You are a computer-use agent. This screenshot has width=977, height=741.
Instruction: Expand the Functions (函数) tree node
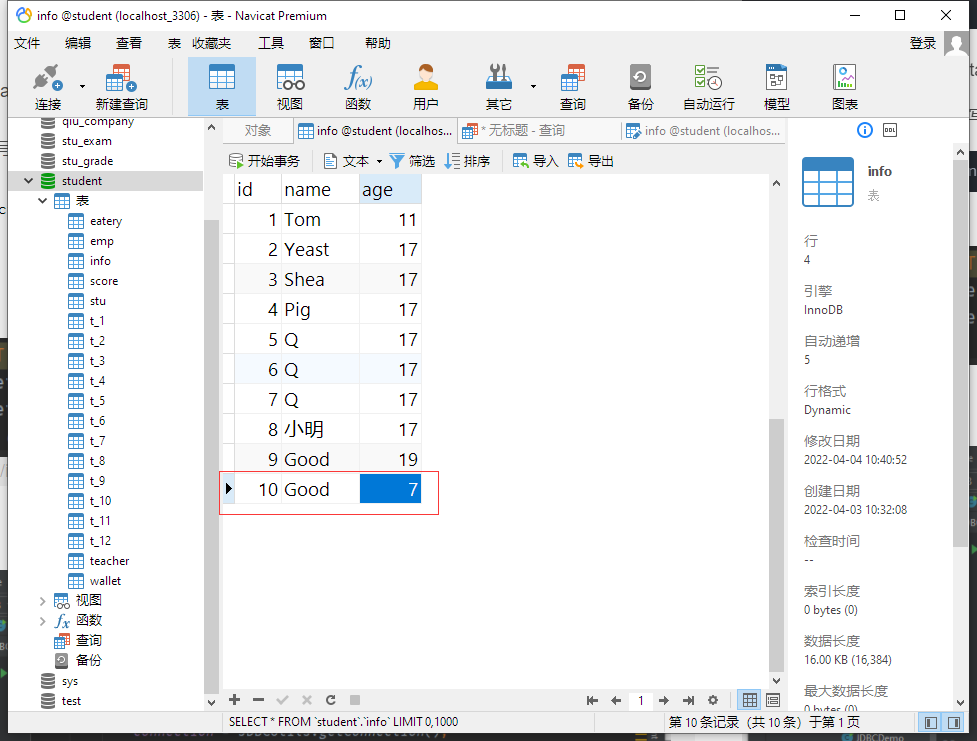pyautogui.click(x=42, y=621)
